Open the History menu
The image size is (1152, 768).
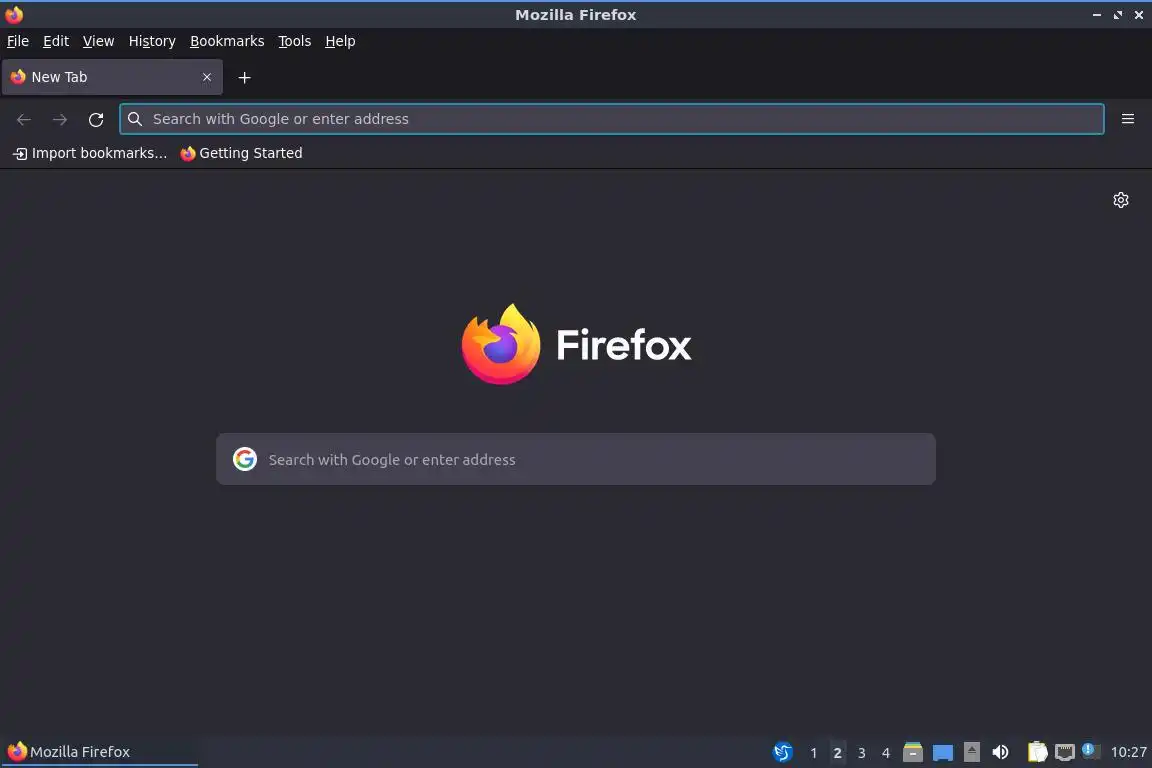(152, 41)
